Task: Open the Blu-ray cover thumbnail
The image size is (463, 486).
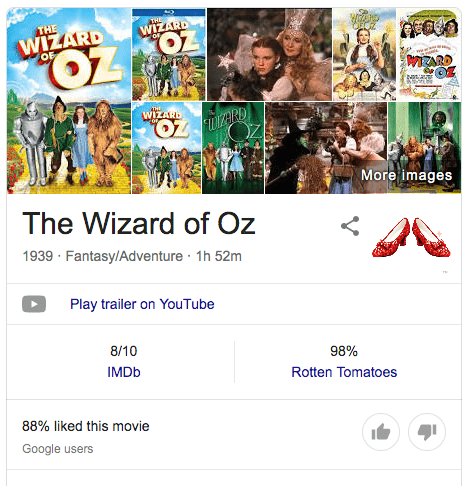Action: point(169,54)
